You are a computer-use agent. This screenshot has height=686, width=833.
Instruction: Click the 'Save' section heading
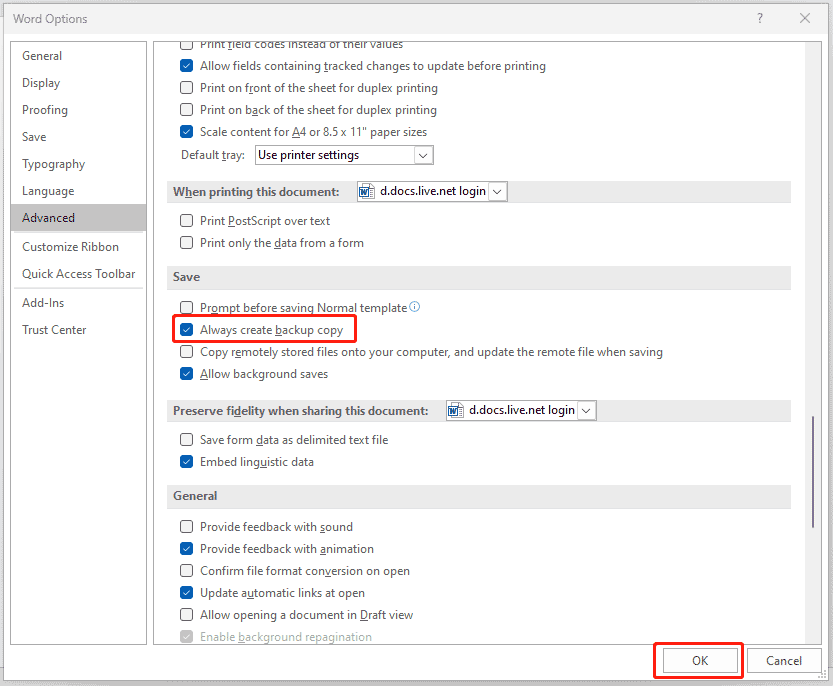(186, 277)
